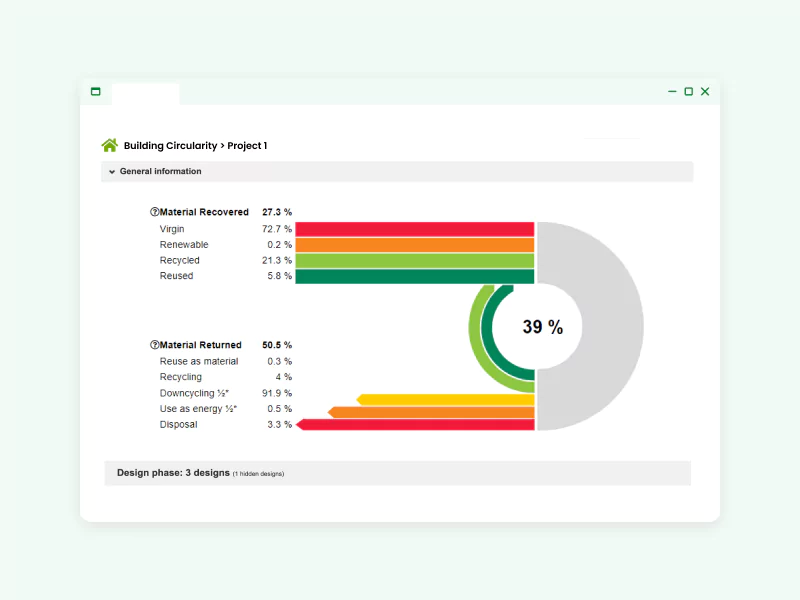Click the chevron next to General information

click(x=111, y=171)
